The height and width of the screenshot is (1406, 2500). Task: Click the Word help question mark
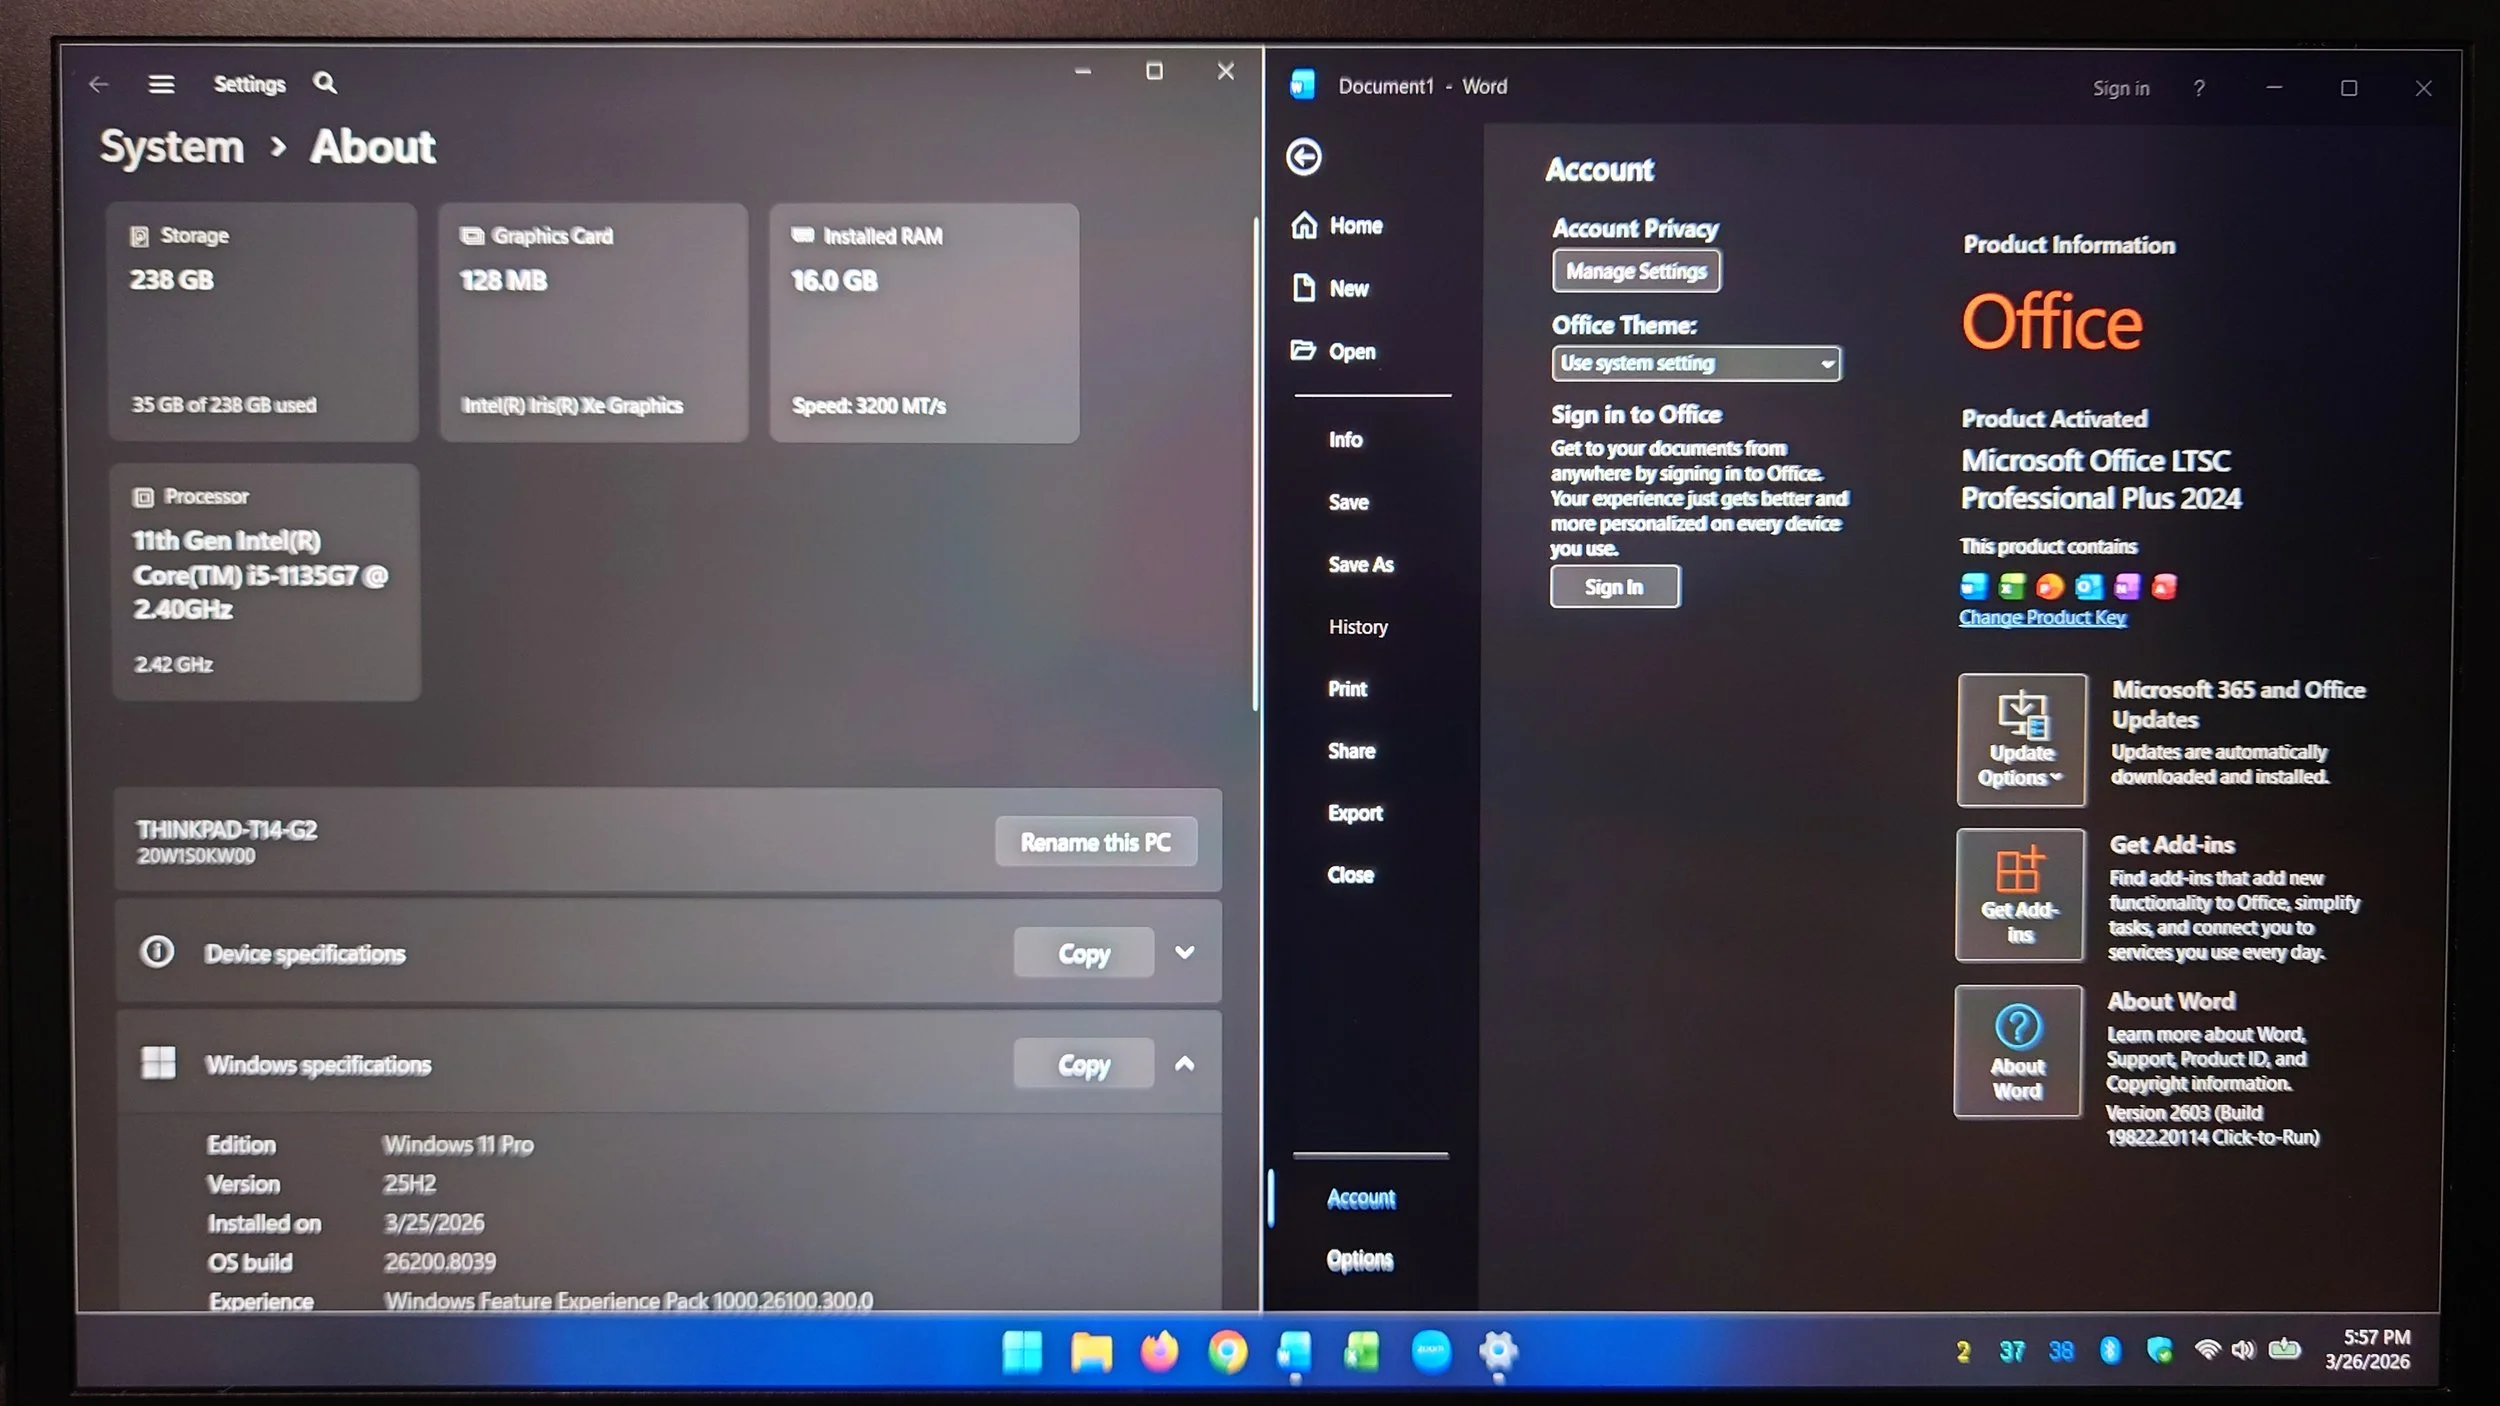pyautogui.click(x=2198, y=88)
